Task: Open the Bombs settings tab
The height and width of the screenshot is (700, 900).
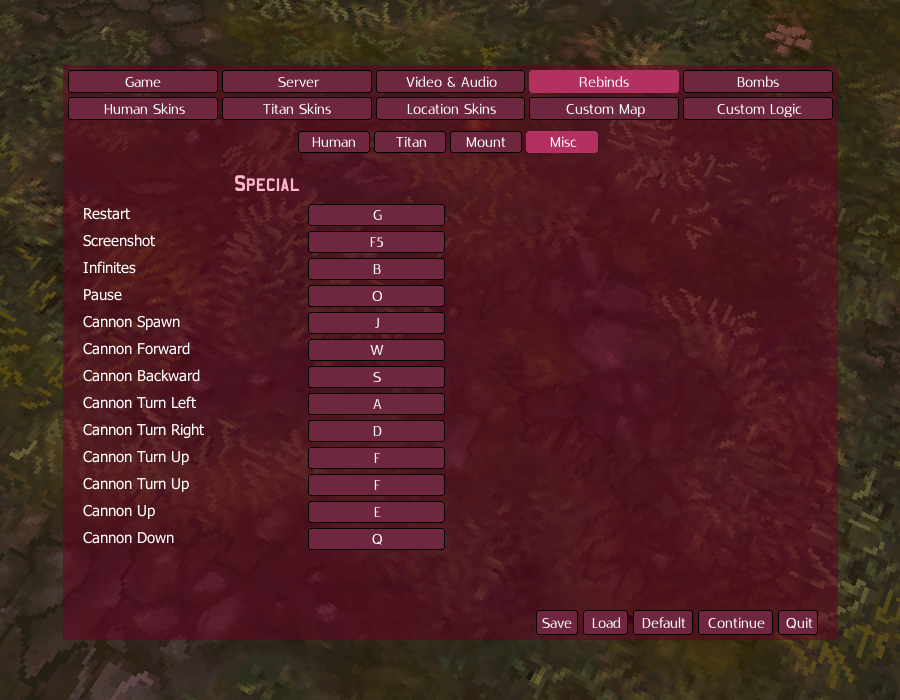Action: click(x=757, y=81)
